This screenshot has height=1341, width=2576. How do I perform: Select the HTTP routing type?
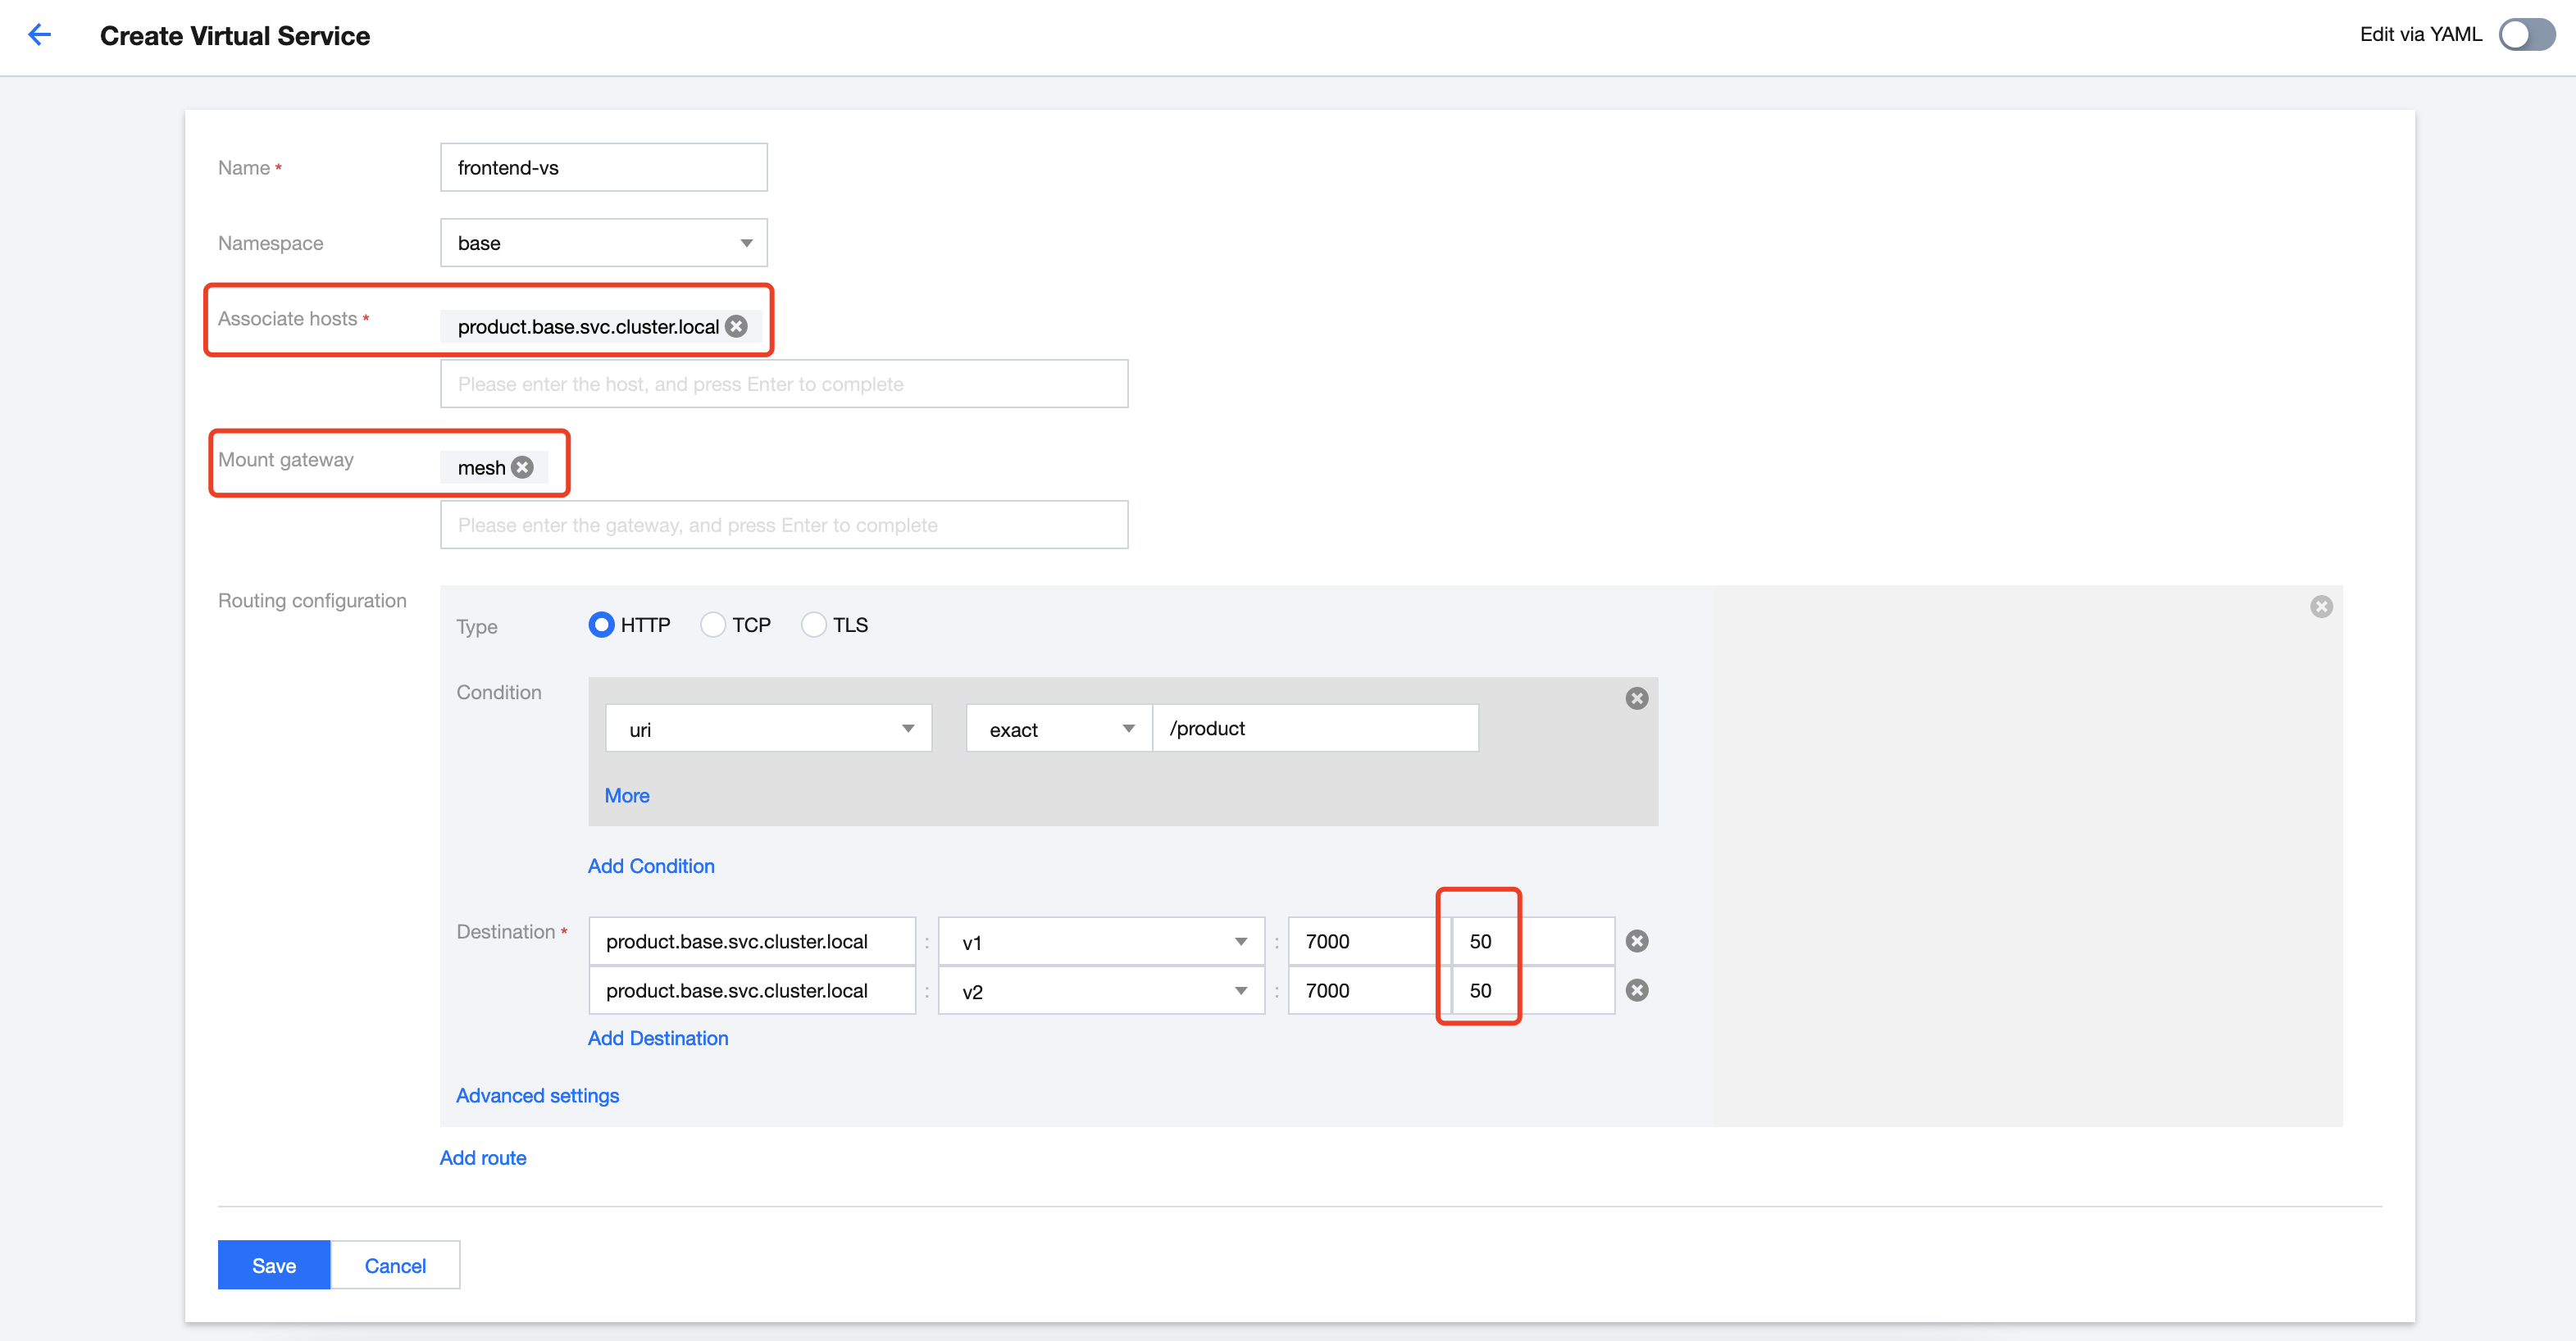[x=601, y=625]
